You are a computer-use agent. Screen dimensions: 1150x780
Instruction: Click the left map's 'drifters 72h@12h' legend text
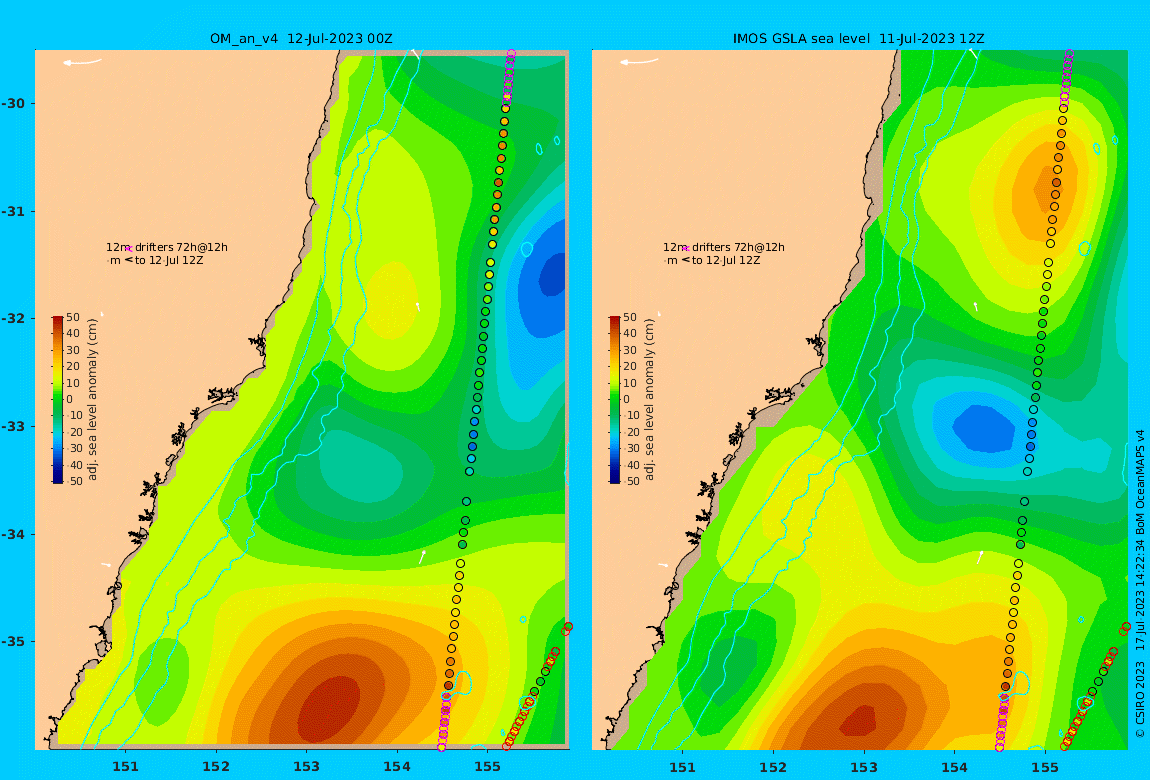coord(181,247)
